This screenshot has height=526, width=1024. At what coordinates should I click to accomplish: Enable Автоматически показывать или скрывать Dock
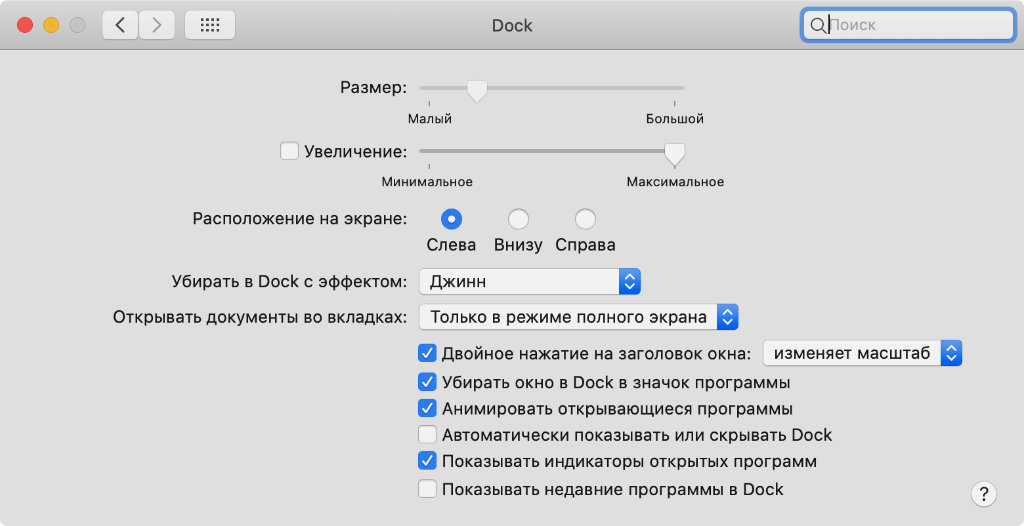tap(428, 435)
